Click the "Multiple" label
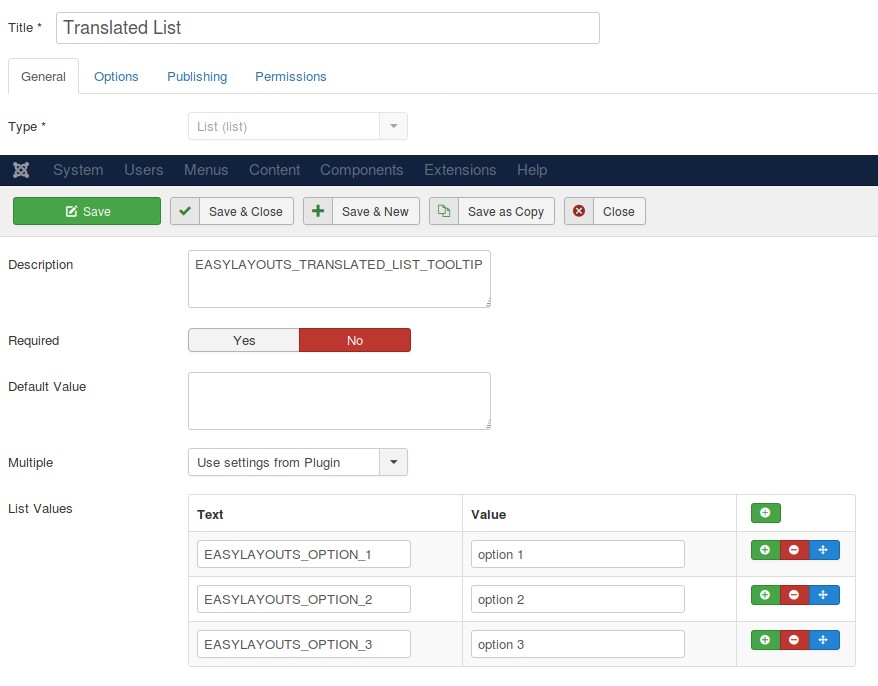The height and width of the screenshot is (686, 878). pos(31,463)
